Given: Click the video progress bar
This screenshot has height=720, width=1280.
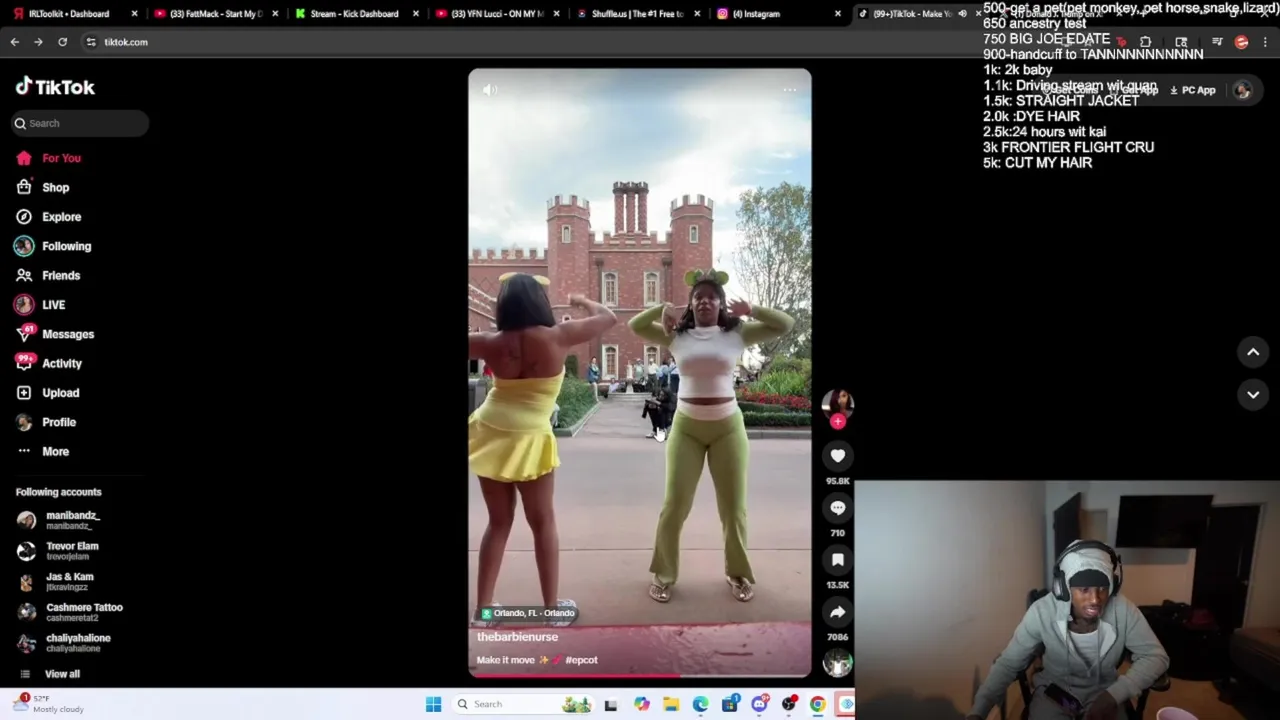Looking at the screenshot, I should (x=640, y=675).
